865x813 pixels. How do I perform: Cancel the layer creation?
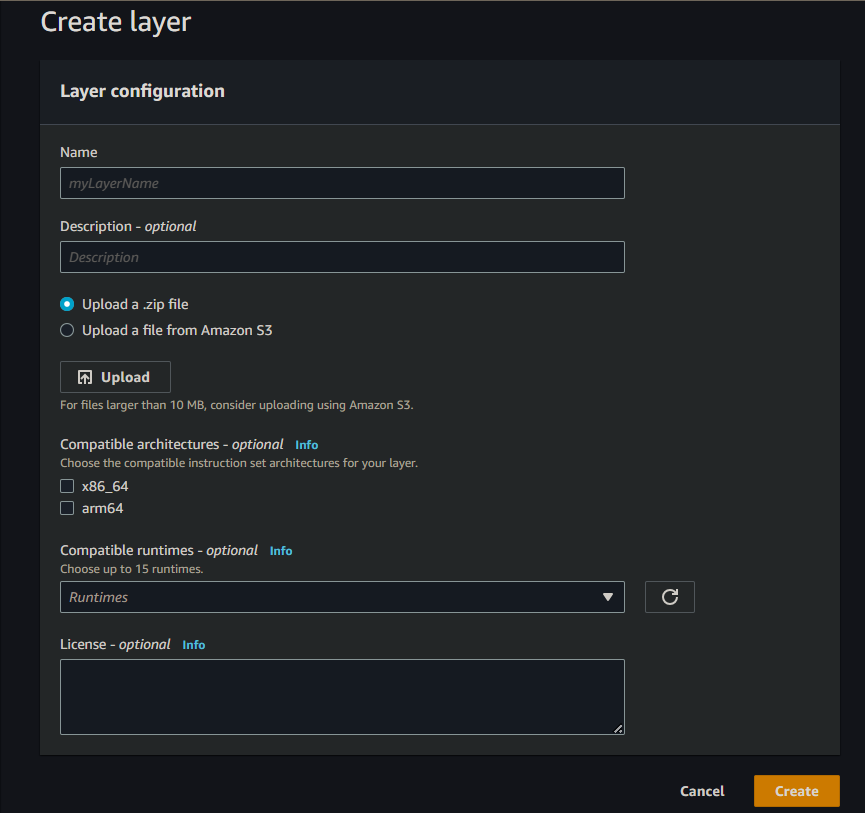pyautogui.click(x=702, y=790)
